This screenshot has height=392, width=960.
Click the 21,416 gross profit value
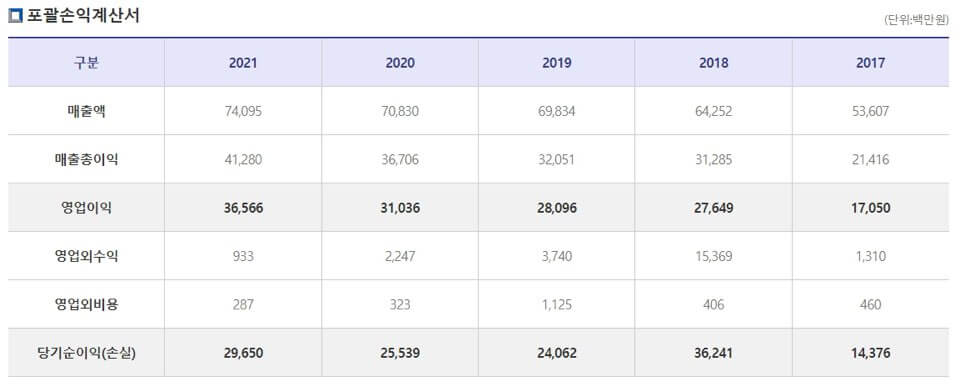(871, 160)
